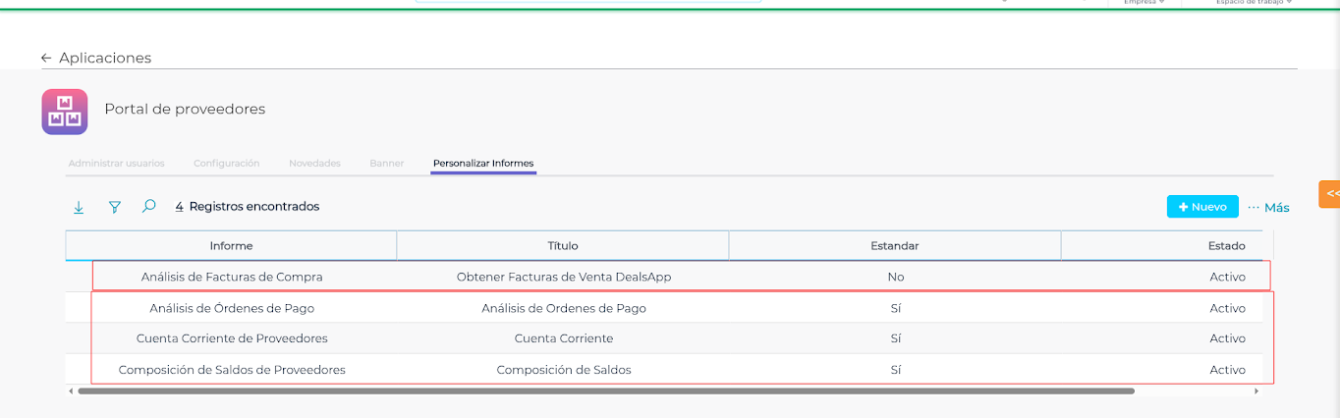Screen dimensions: 1340x418
Task: Expand the orange side panel arrow
Action: [1330, 194]
